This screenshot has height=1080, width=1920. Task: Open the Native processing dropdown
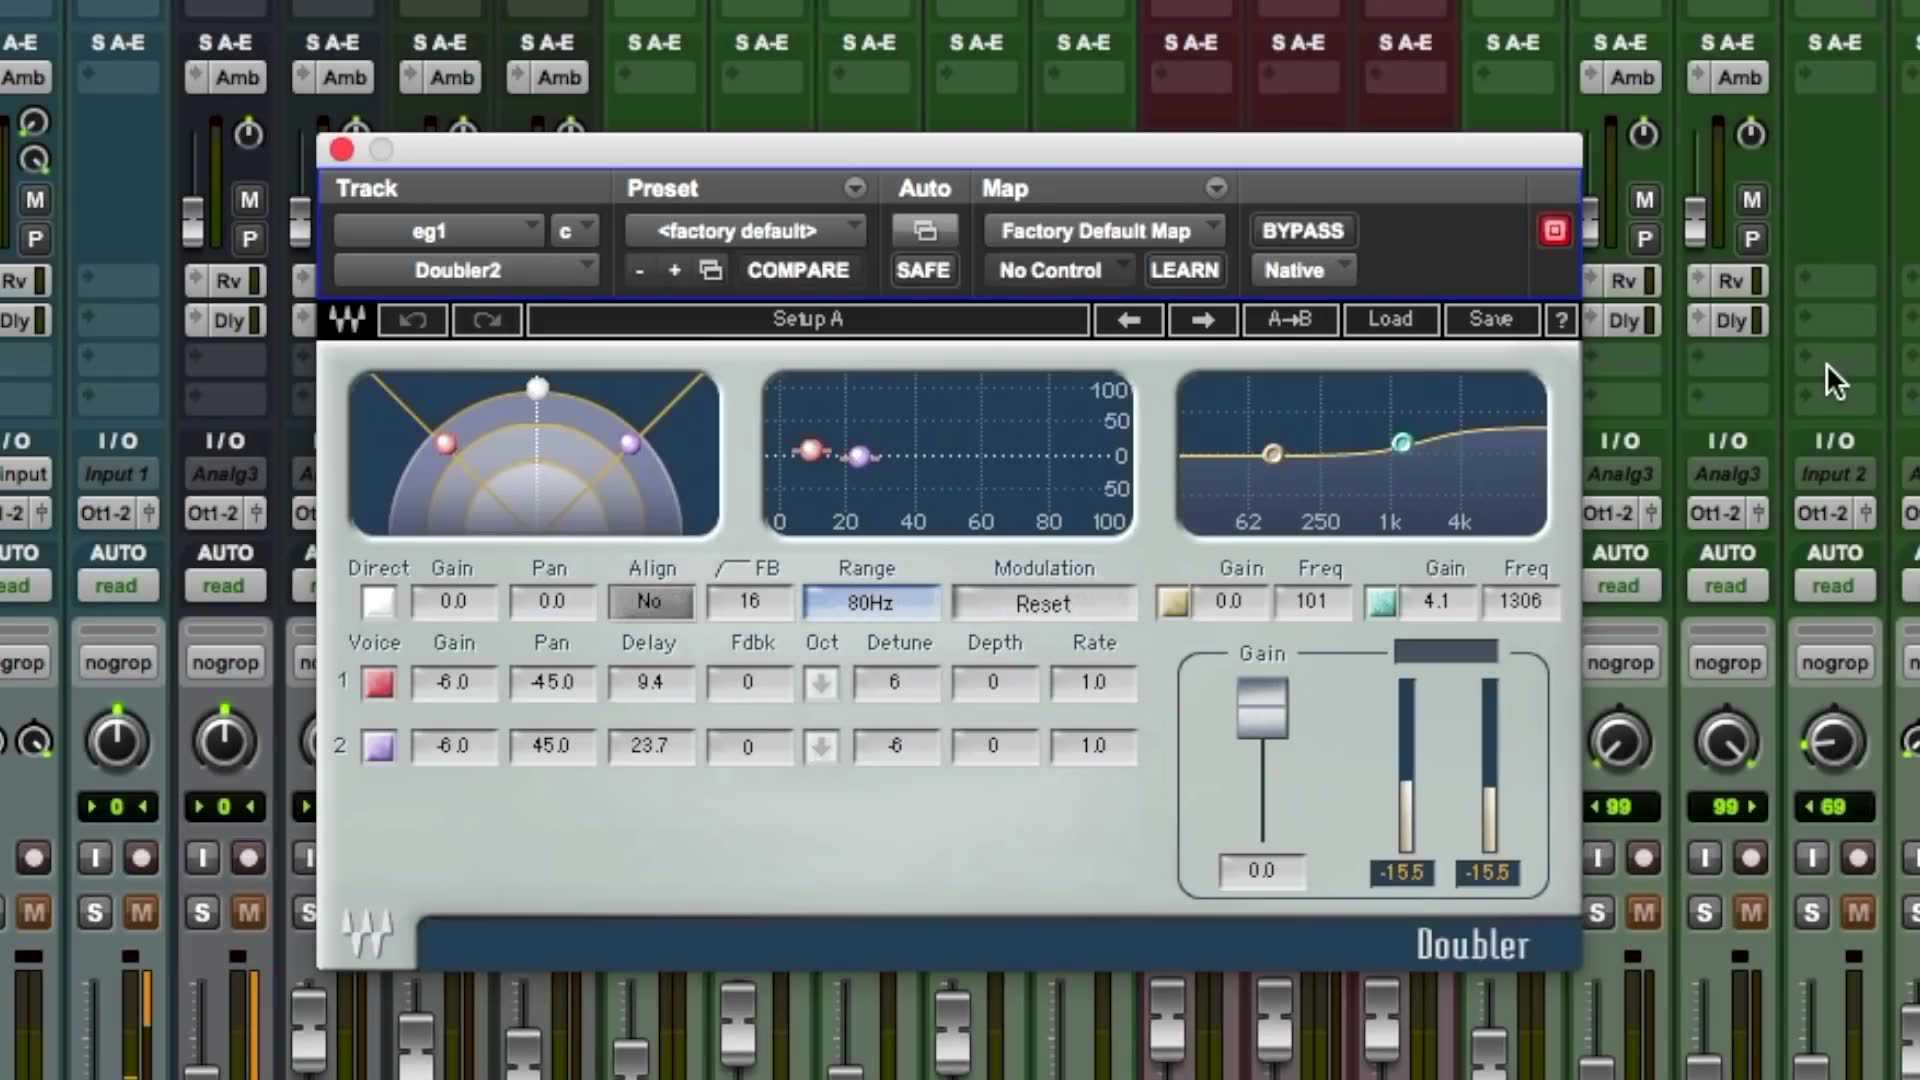pos(1303,270)
